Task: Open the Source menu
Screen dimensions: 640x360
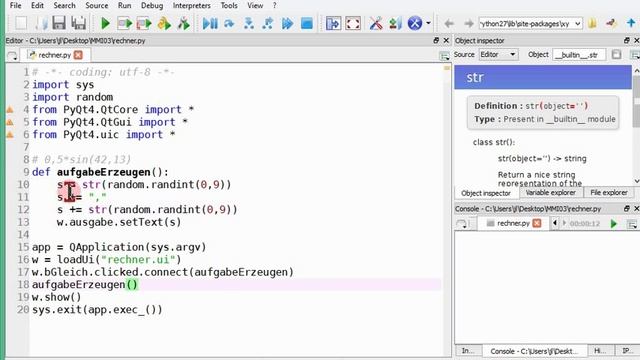Action: pos(97,6)
